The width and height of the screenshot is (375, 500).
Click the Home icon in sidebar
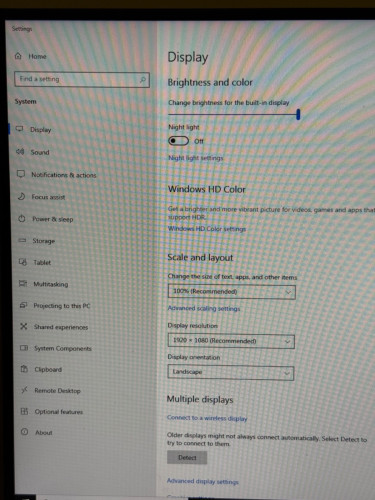18,56
